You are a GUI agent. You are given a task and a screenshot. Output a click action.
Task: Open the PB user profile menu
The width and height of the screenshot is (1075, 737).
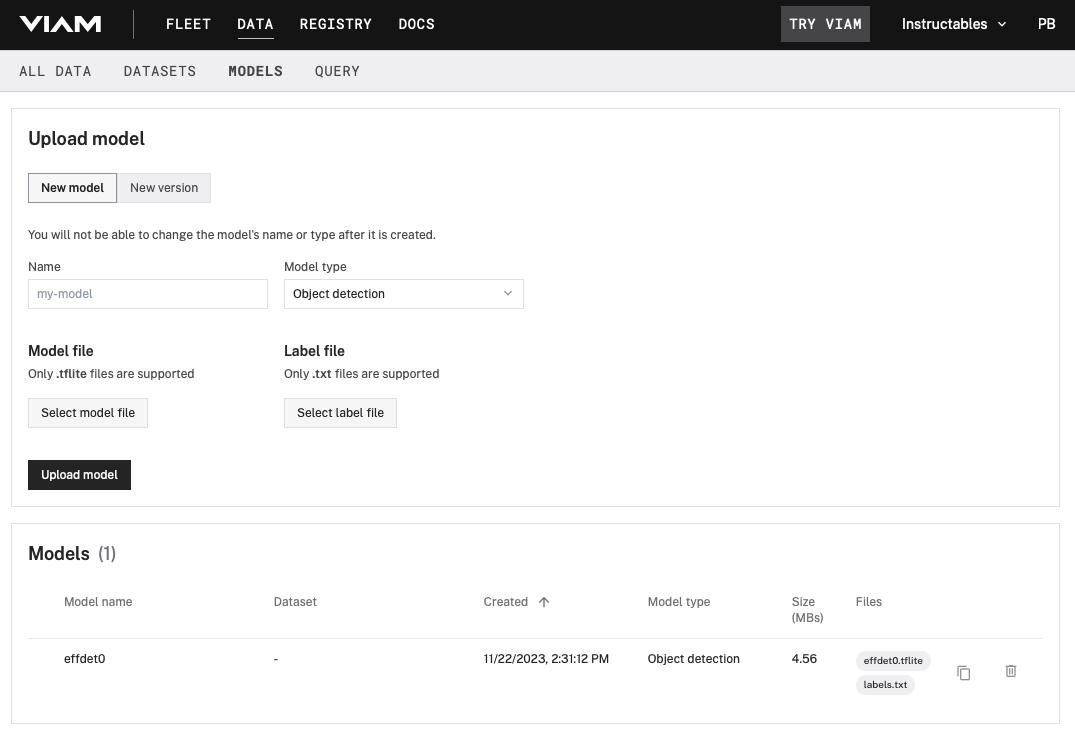[x=1046, y=24]
